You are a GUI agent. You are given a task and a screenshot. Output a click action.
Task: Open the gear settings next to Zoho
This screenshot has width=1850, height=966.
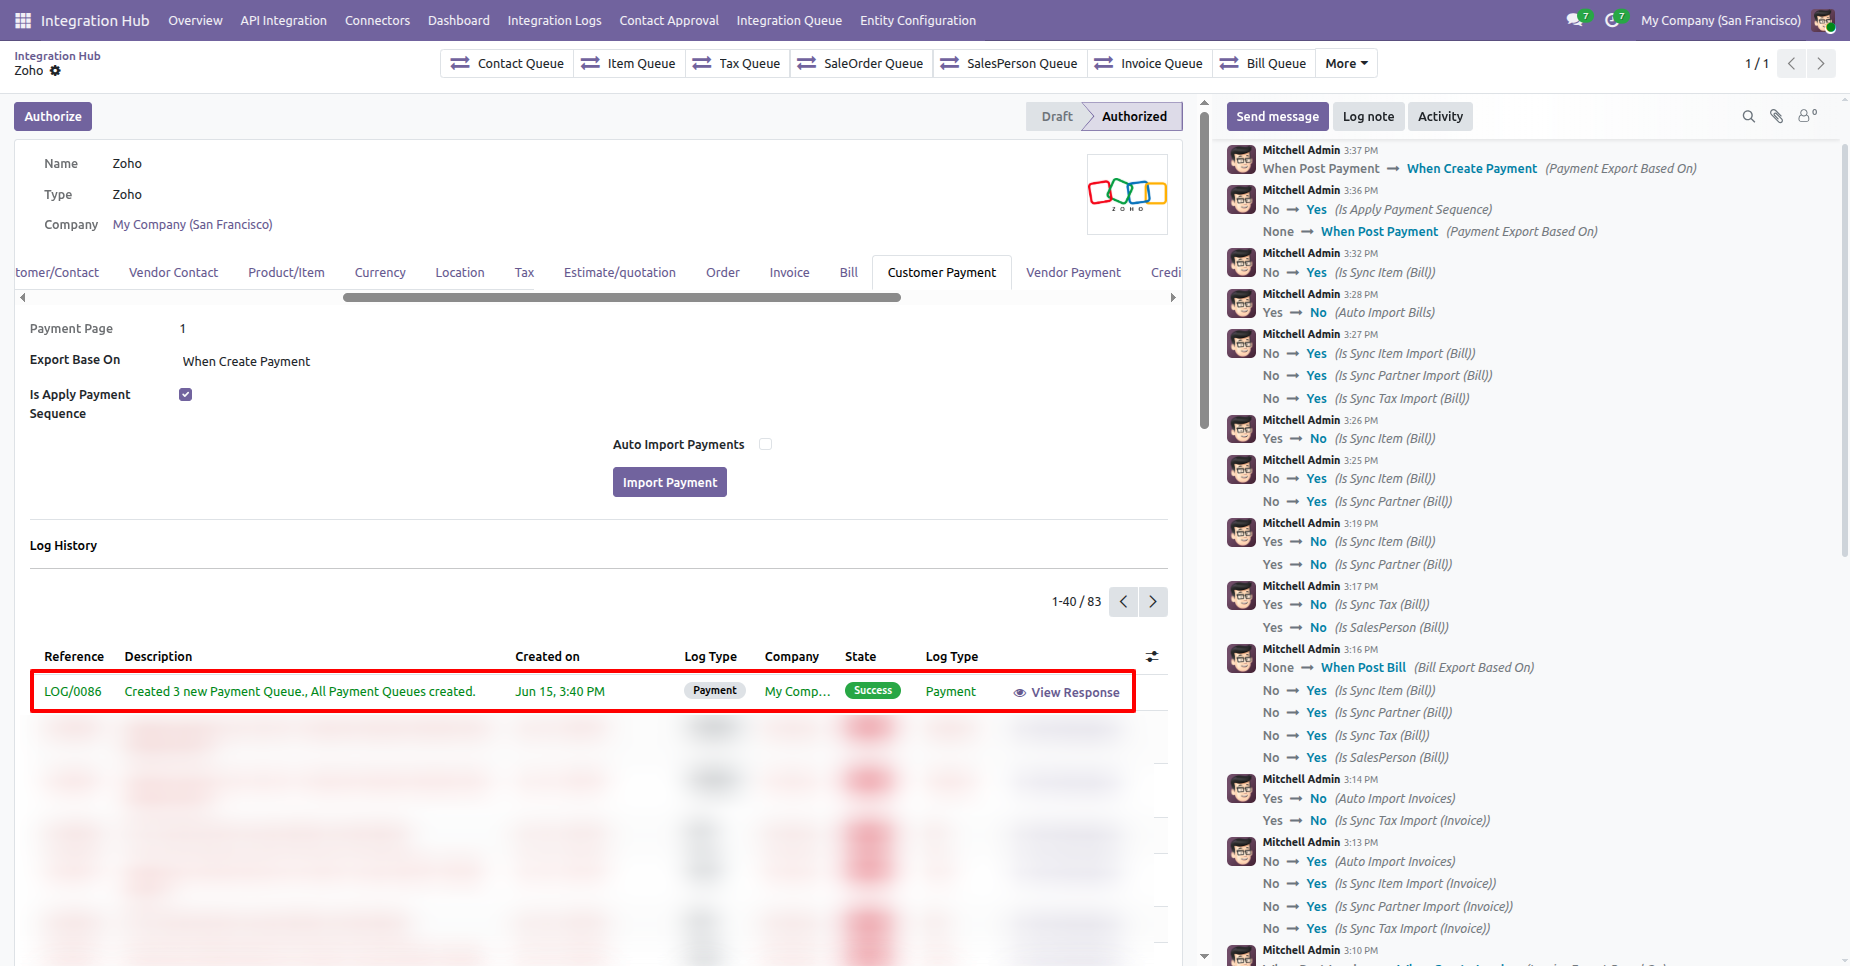click(55, 71)
